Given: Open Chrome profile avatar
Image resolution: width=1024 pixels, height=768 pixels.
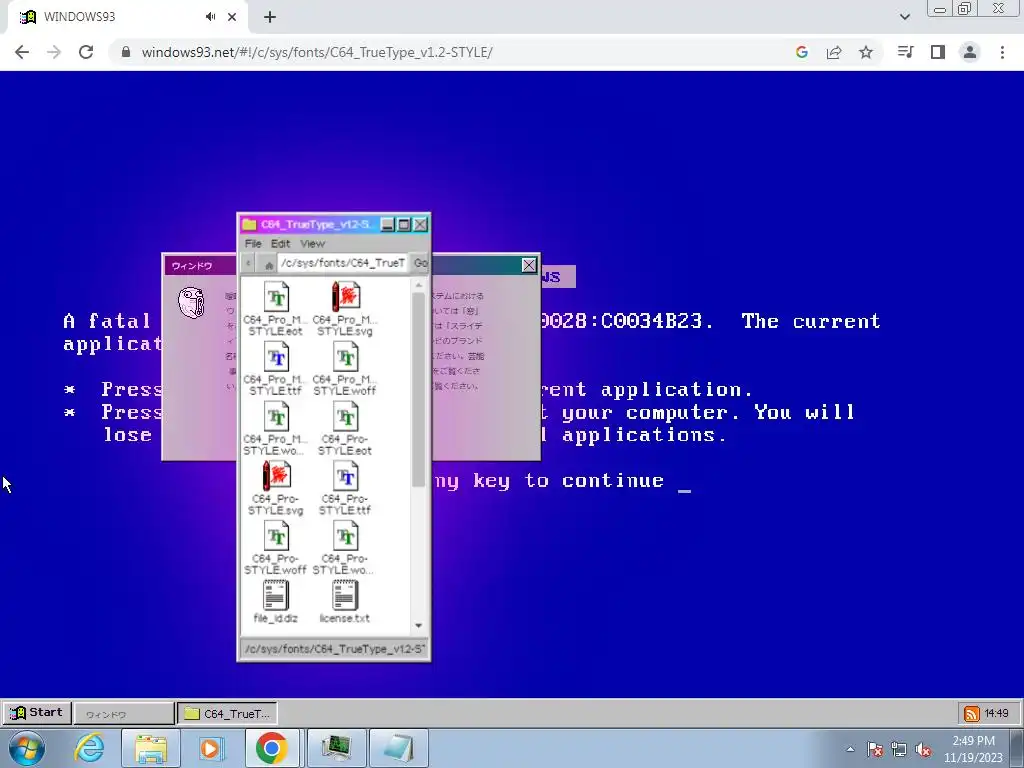Looking at the screenshot, I should click(970, 52).
